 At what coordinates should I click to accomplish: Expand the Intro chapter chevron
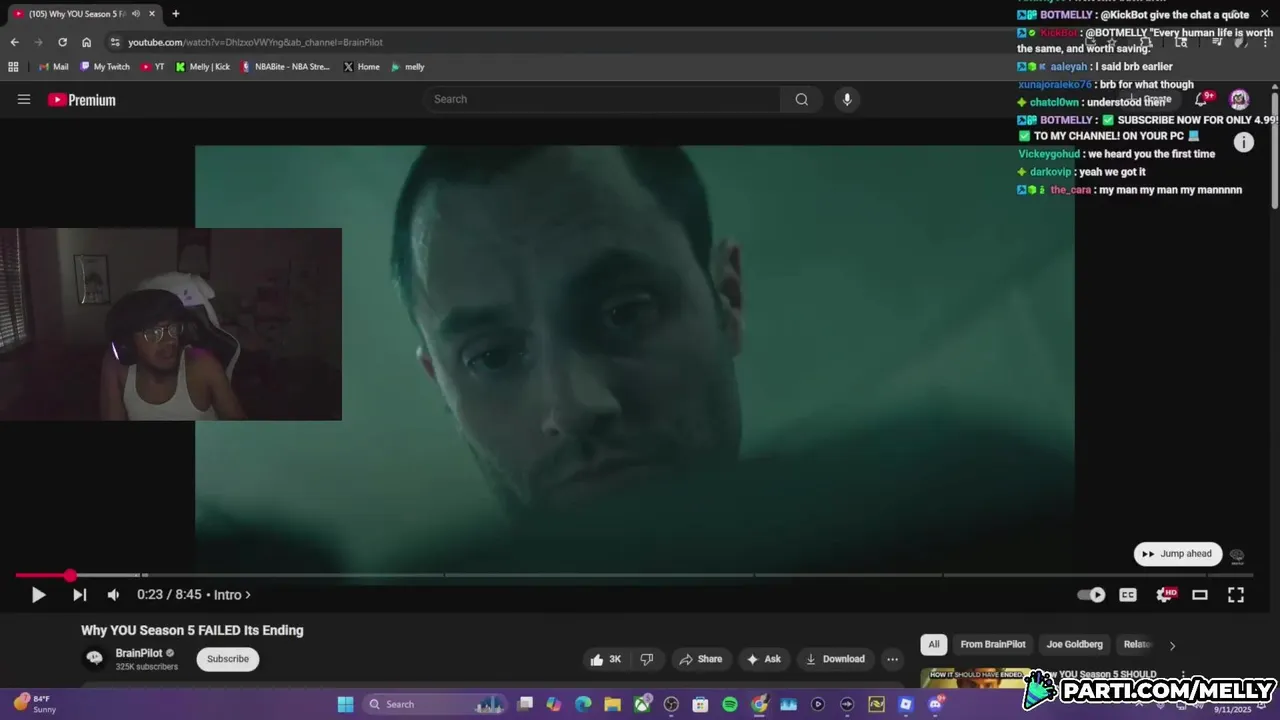(248, 595)
